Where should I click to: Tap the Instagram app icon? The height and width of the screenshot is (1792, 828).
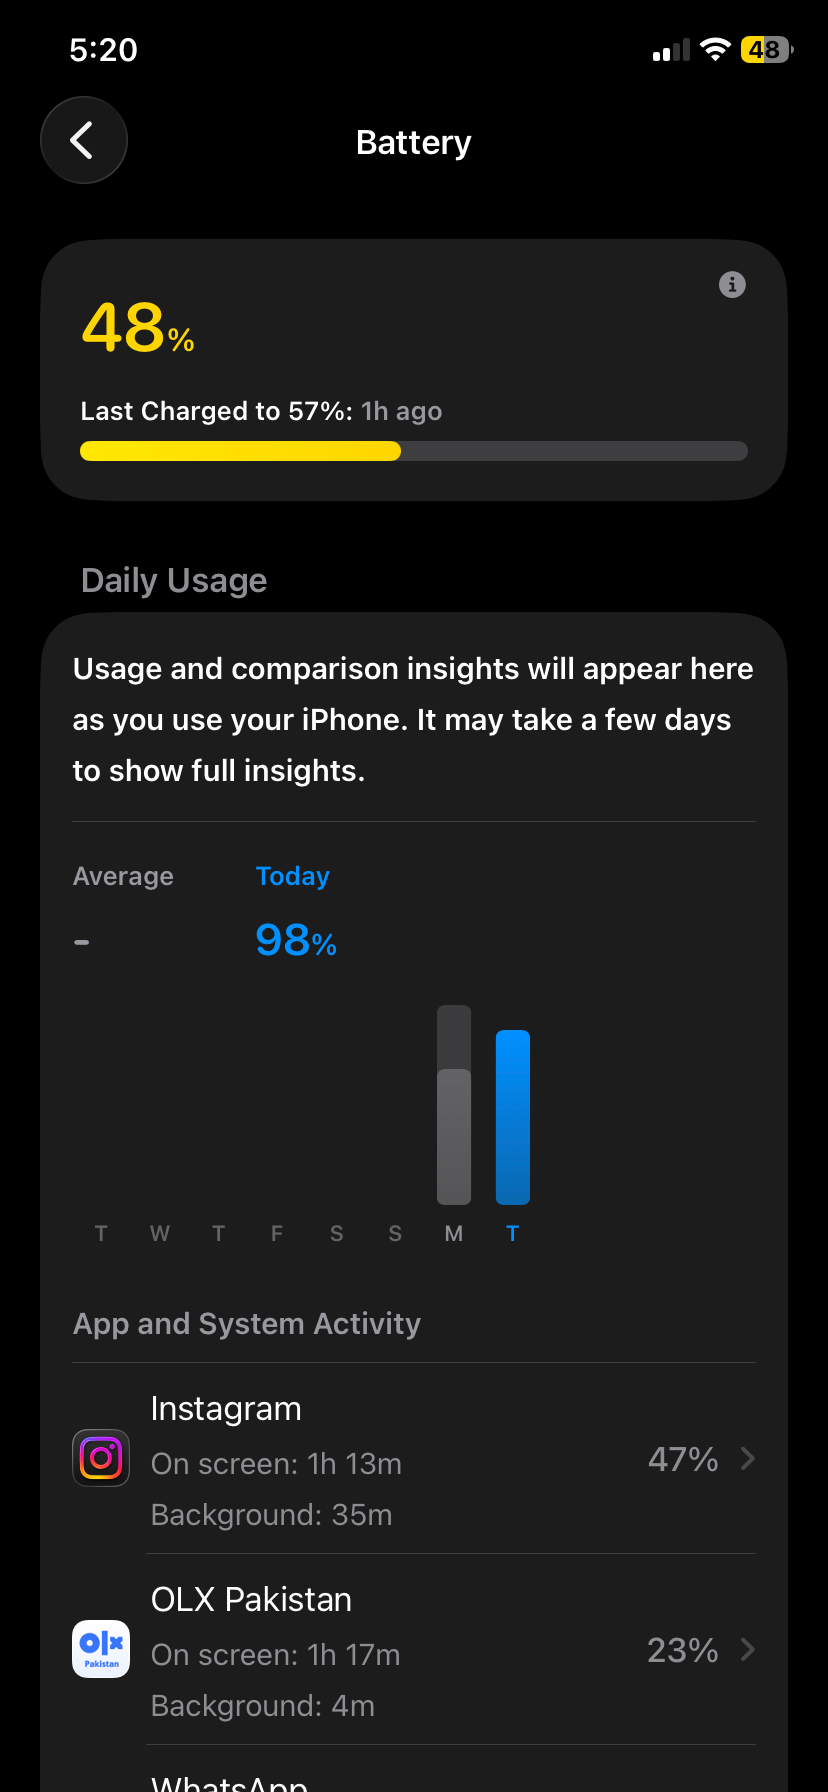click(101, 1458)
